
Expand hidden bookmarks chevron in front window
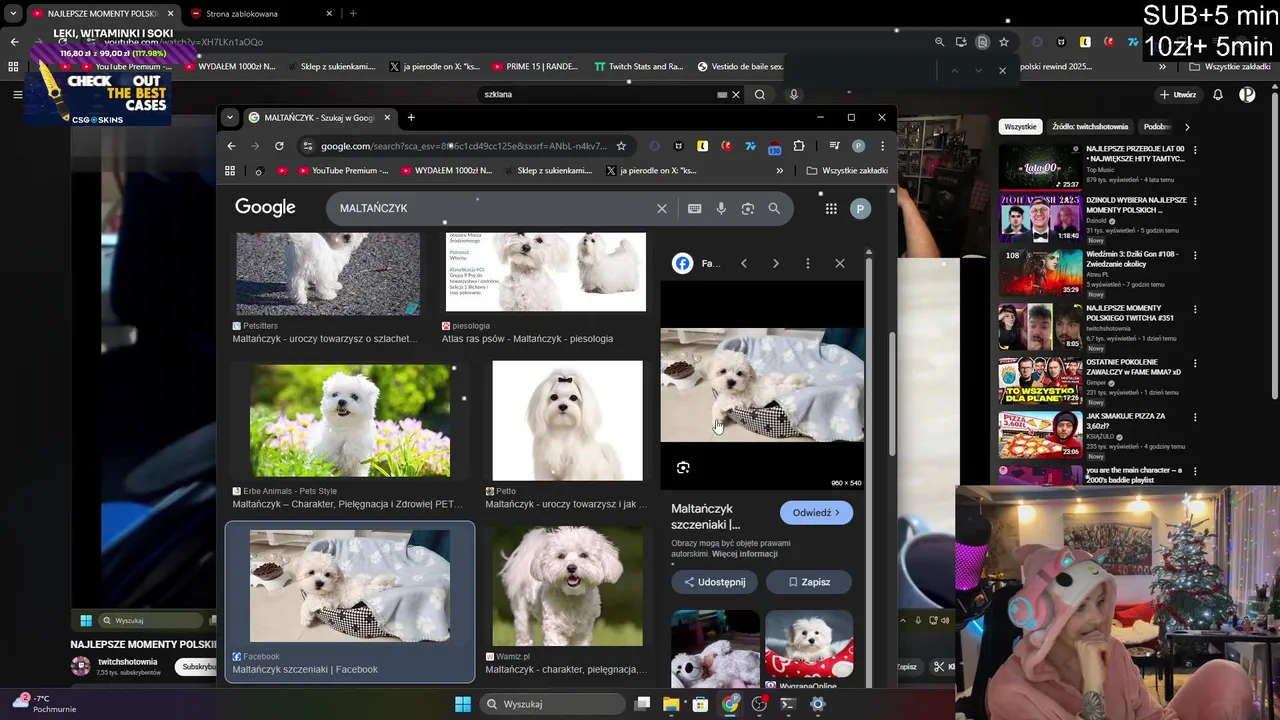point(780,171)
